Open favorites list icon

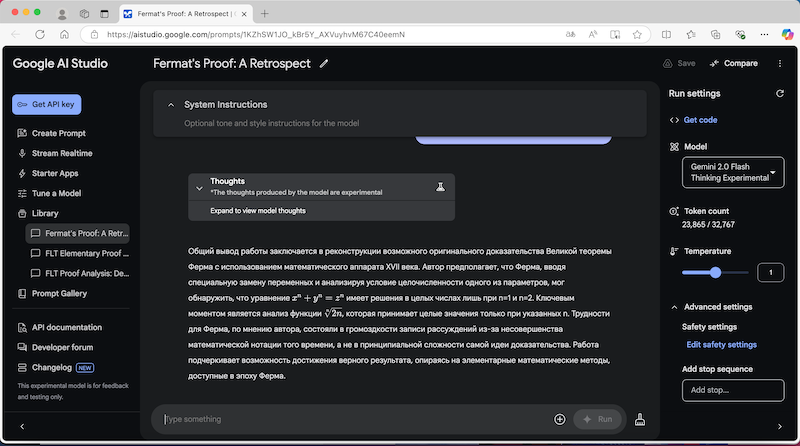tap(691, 34)
